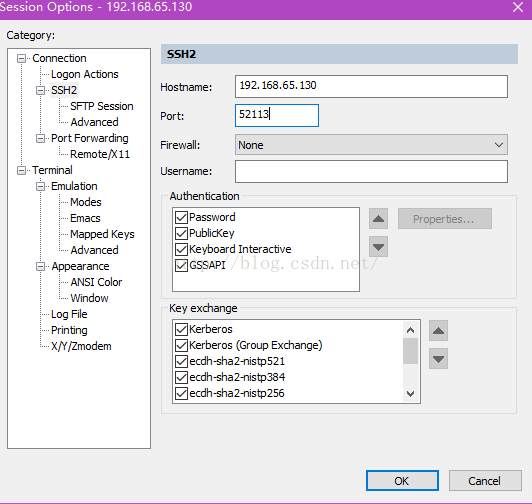Toggle ecdh-sha2-nistp521 key exchange

182,361
